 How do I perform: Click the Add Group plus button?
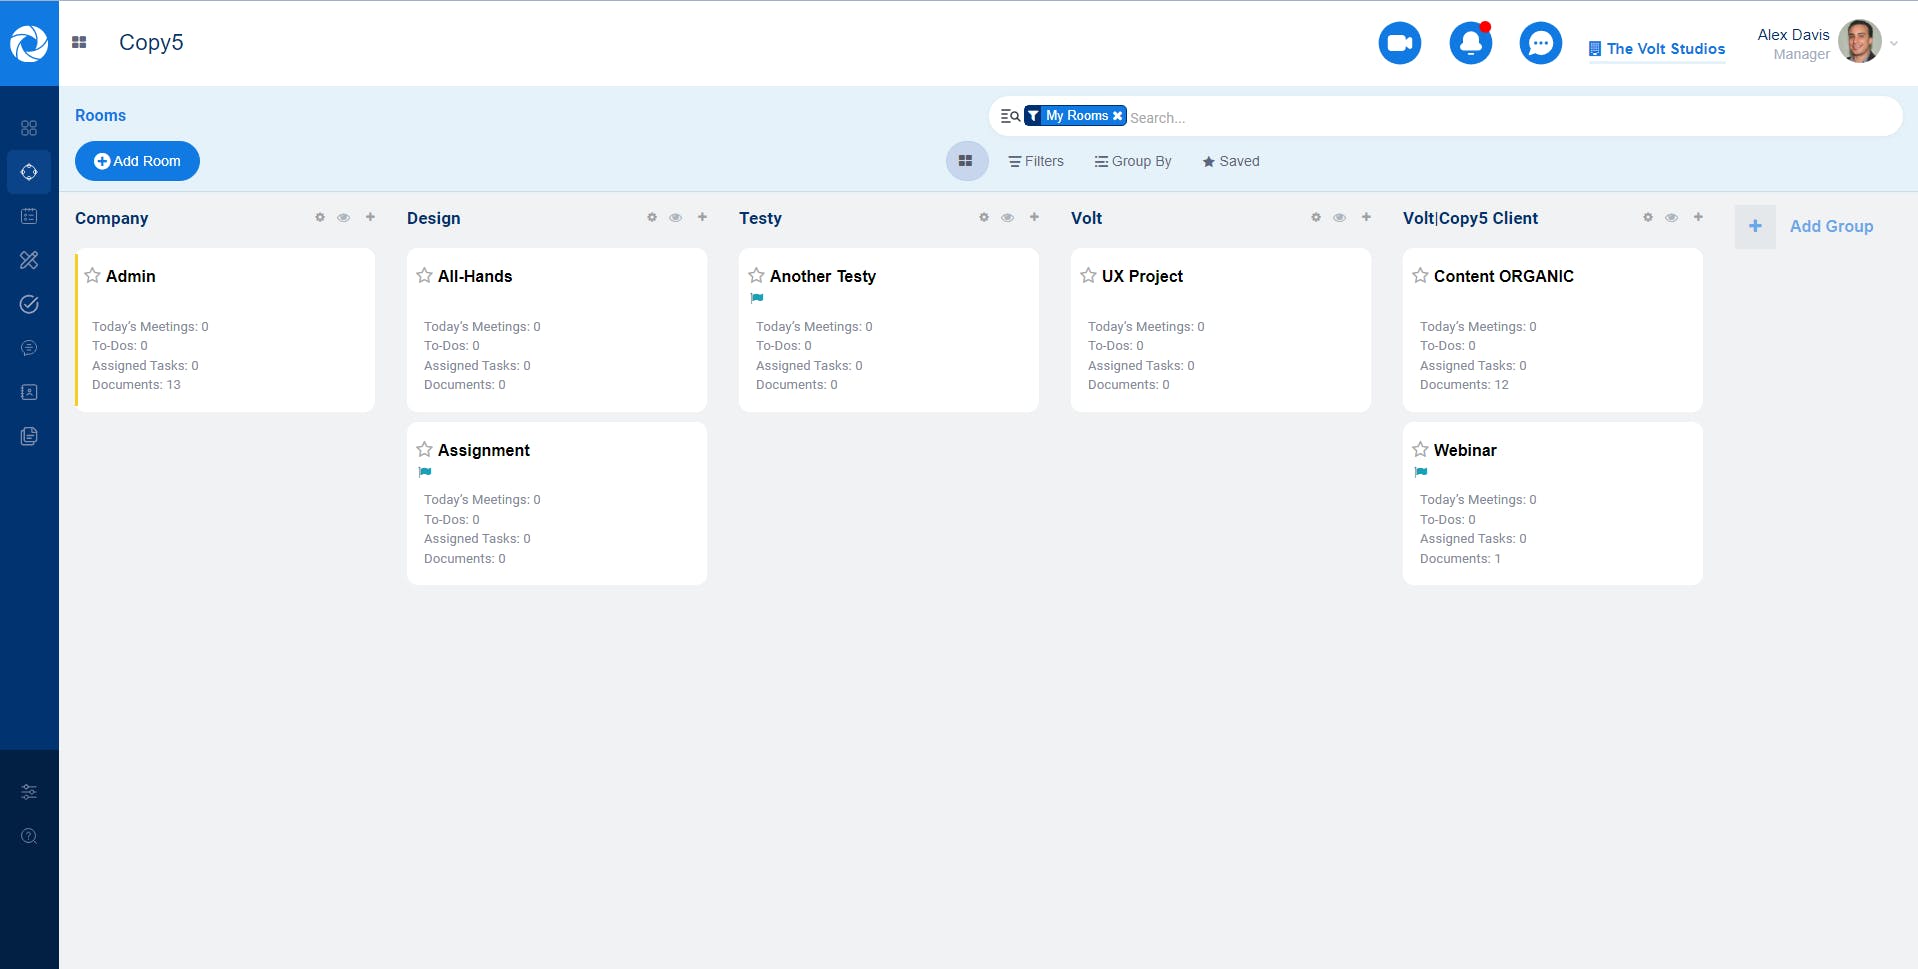click(1755, 226)
